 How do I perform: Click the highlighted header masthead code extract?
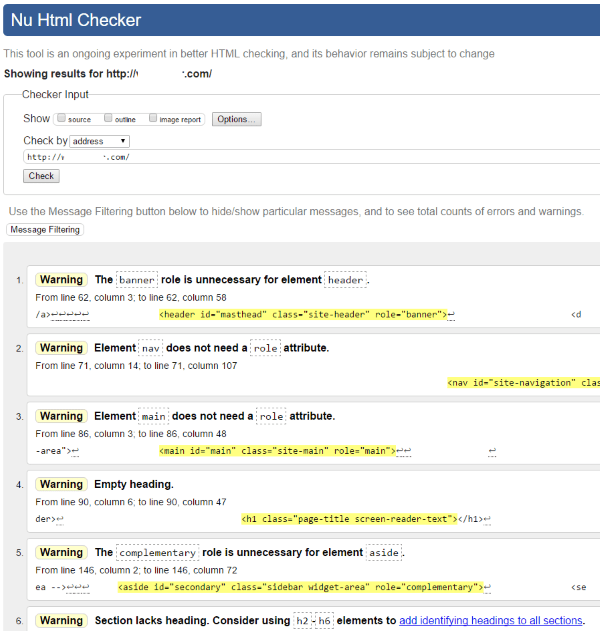(303, 314)
